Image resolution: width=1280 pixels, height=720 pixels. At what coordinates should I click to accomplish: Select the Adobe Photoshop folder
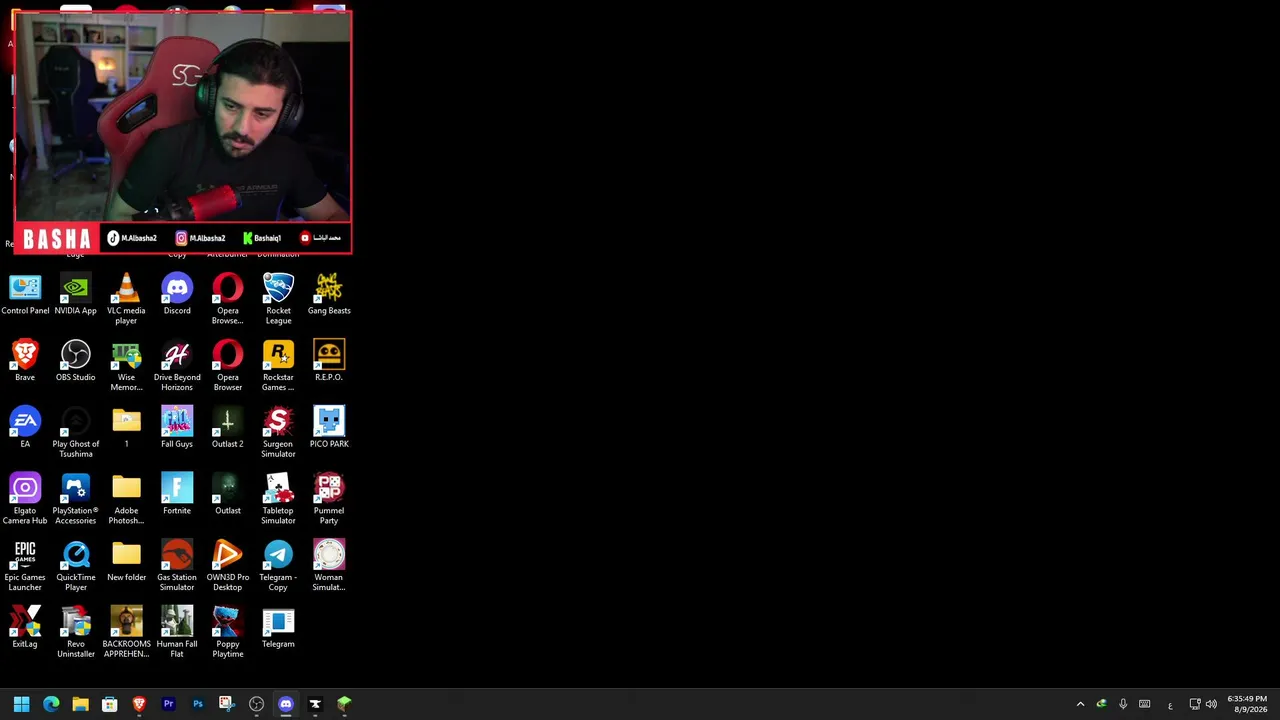pos(126,499)
